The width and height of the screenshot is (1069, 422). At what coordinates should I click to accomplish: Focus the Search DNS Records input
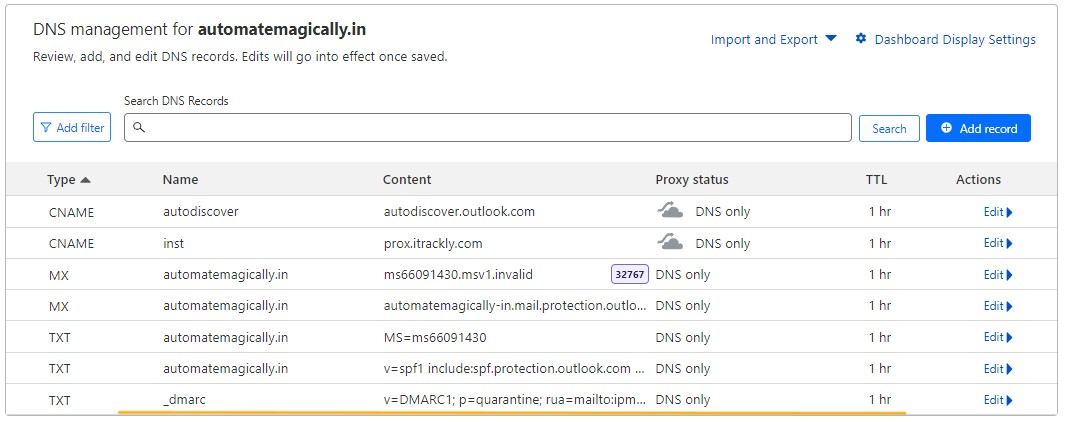[x=487, y=127]
